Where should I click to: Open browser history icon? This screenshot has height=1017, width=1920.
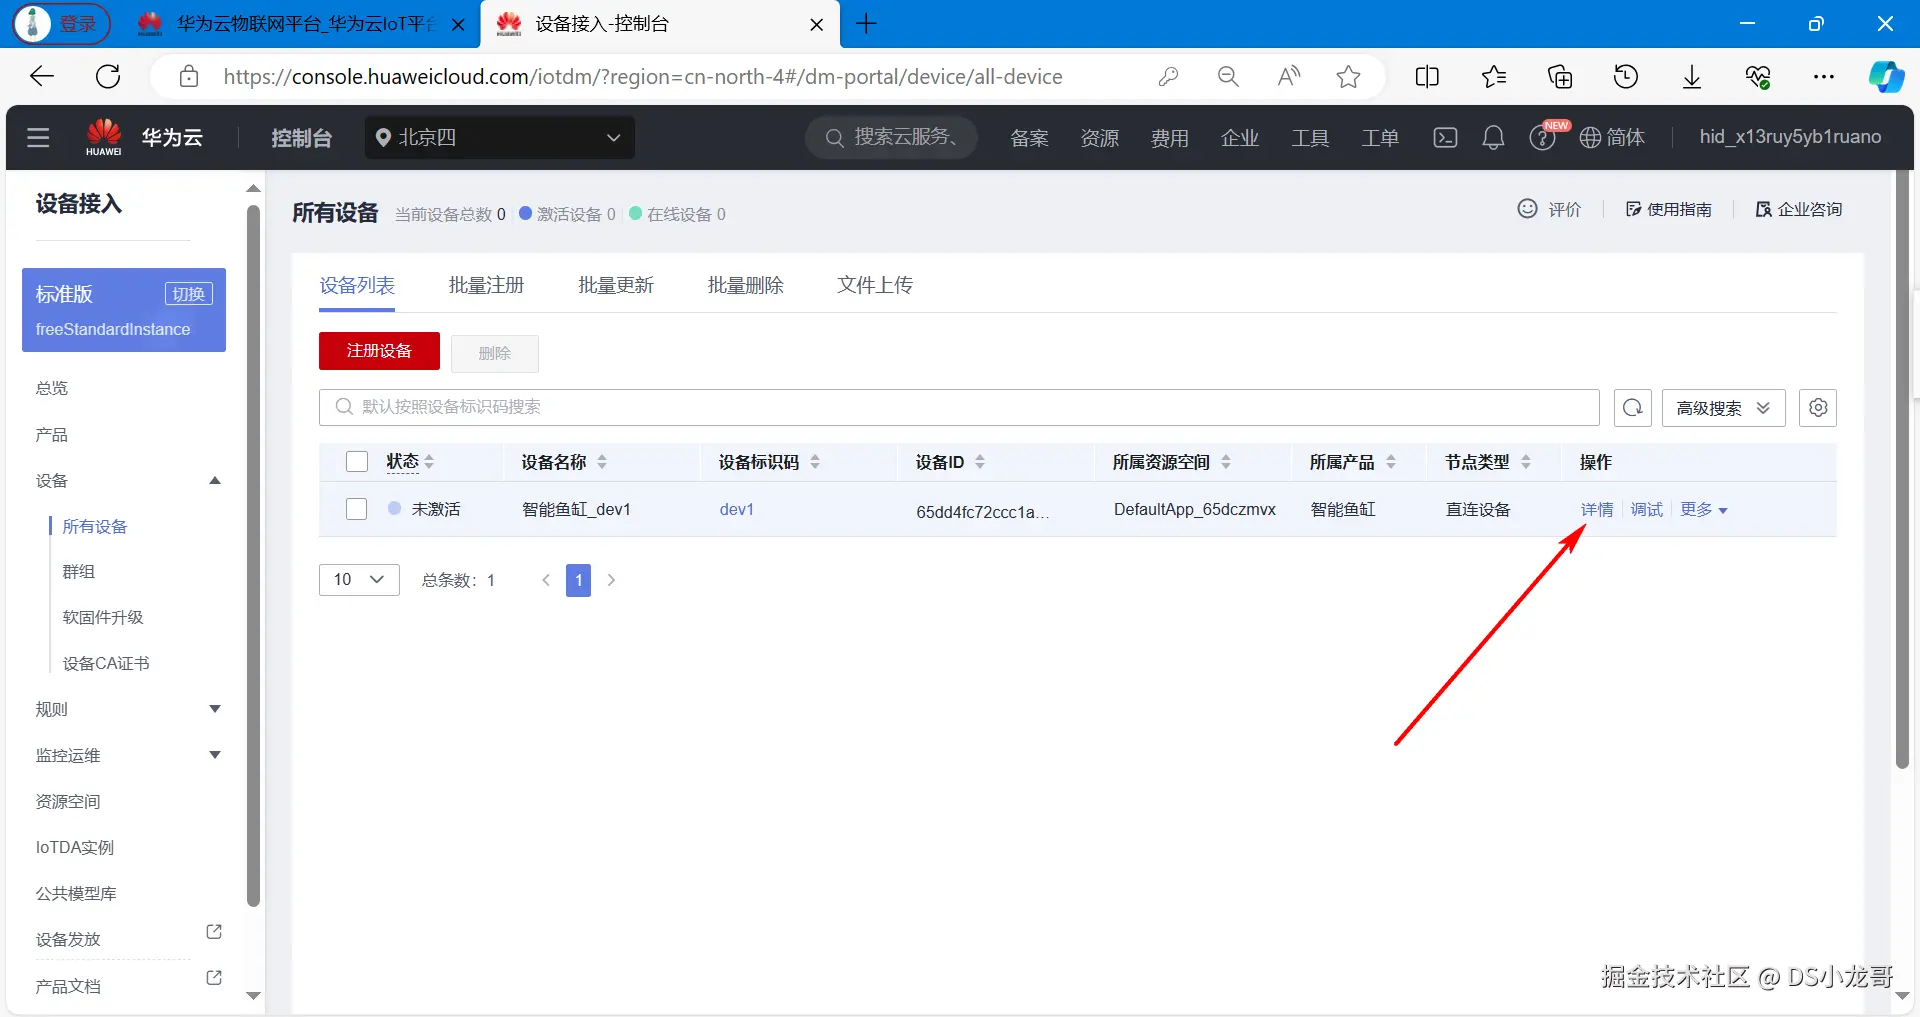click(1626, 77)
